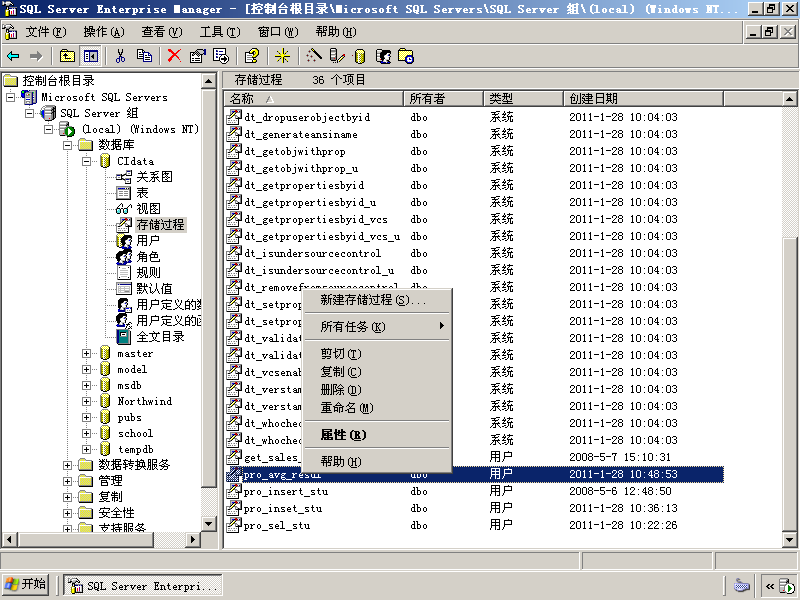Click the New database cylinder toolbar icon
This screenshot has height=600, width=800.
(x=360, y=56)
